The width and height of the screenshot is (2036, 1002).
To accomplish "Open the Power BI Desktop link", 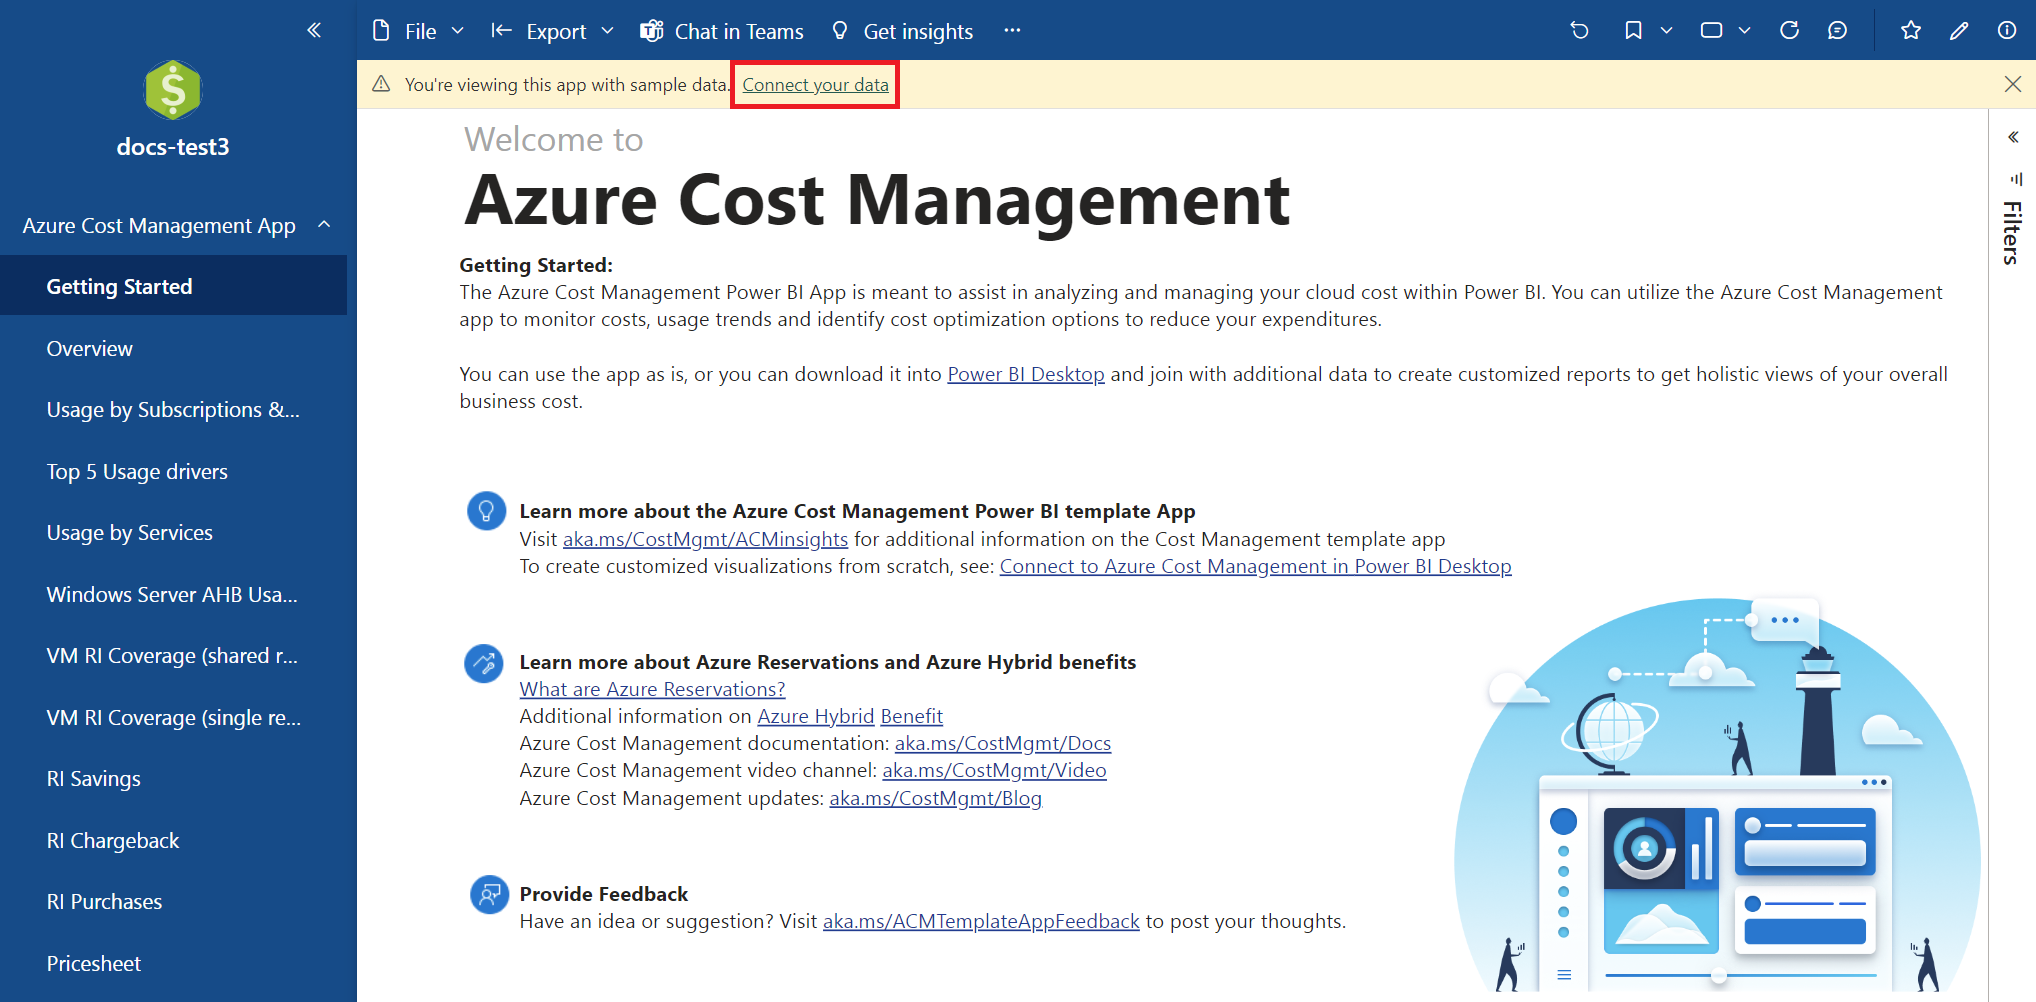I will click(1025, 374).
